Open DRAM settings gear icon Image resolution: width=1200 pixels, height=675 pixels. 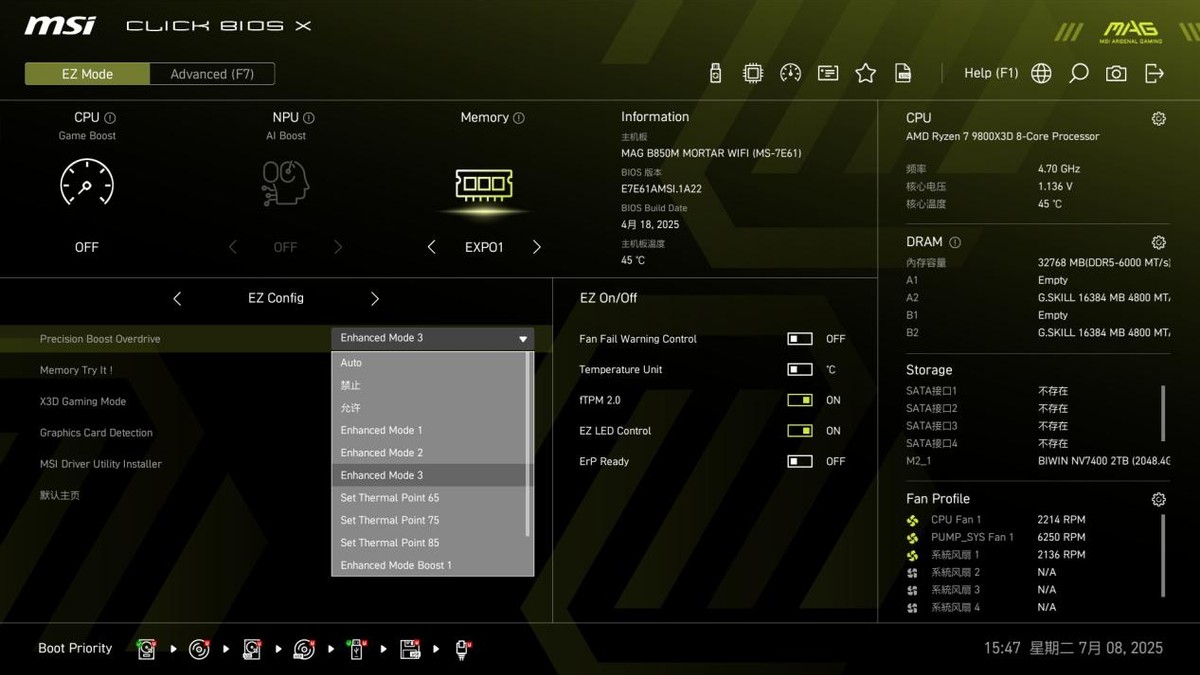click(x=1158, y=242)
